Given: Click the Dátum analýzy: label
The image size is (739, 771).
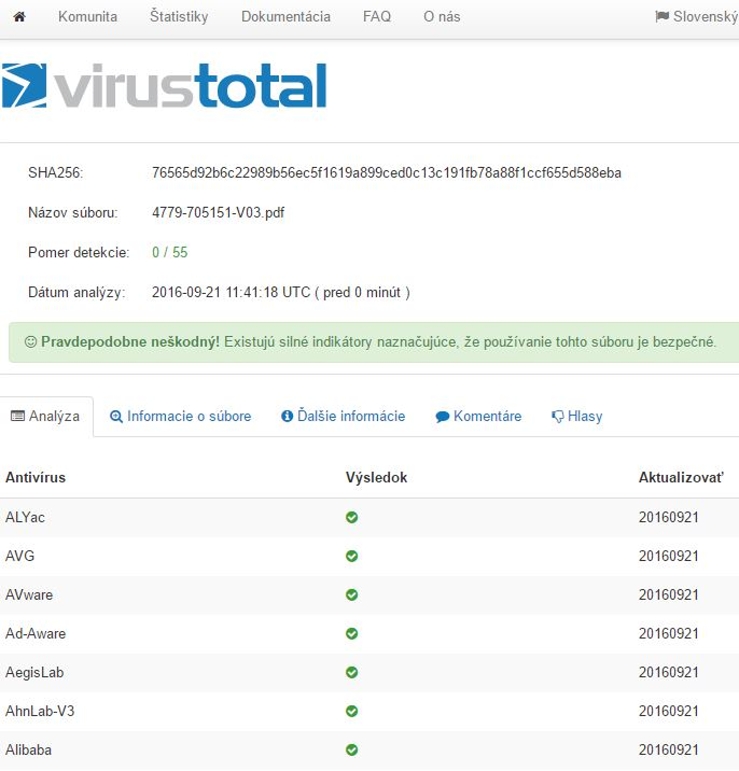Looking at the screenshot, I should [77, 292].
